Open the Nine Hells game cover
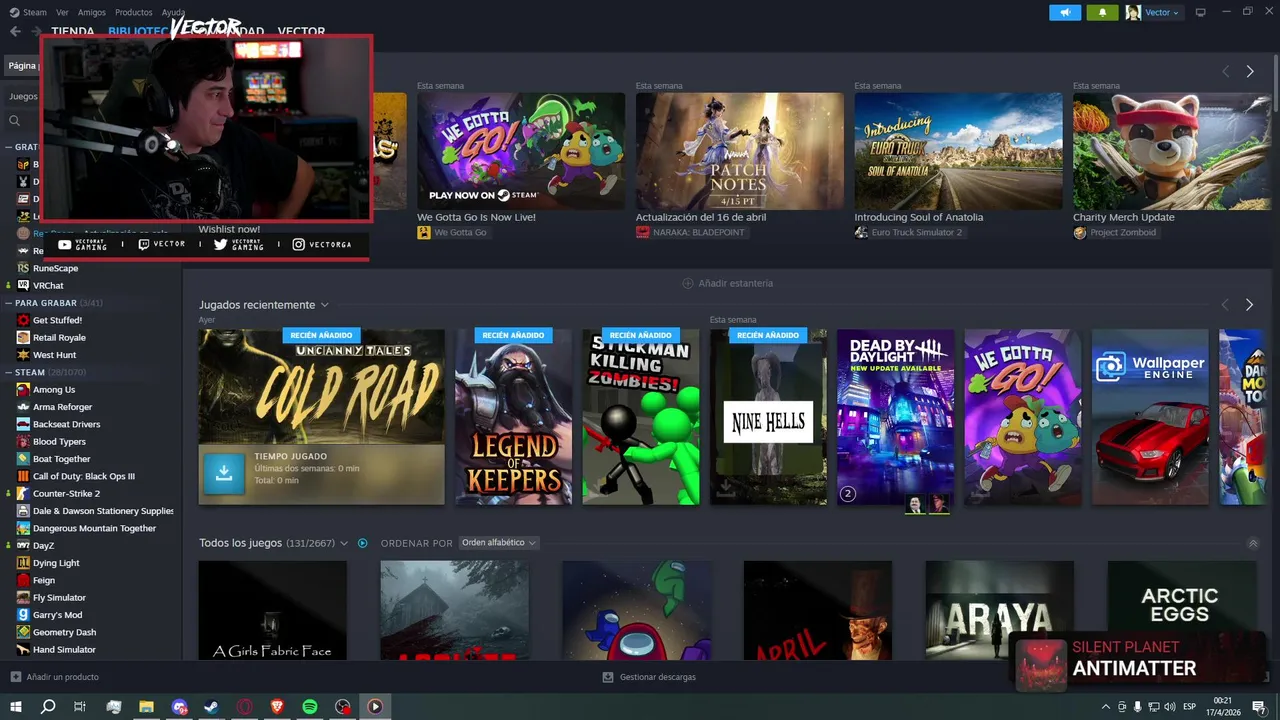This screenshot has width=1280, height=720. pos(768,417)
